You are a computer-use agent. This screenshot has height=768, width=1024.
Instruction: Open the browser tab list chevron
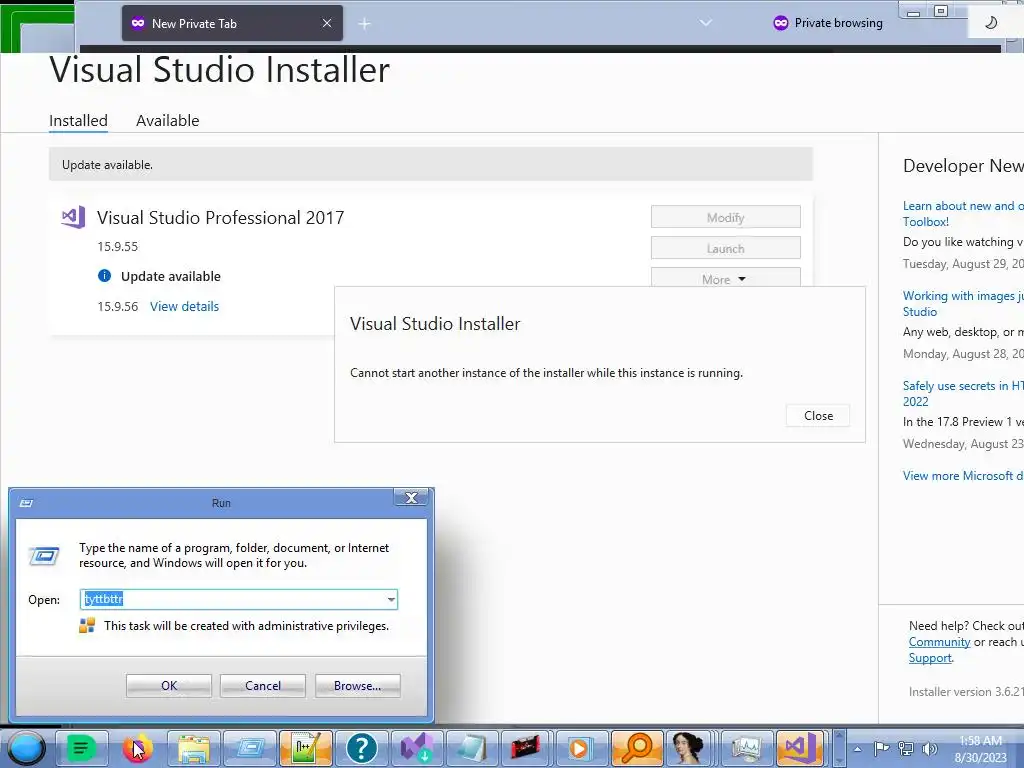click(705, 23)
